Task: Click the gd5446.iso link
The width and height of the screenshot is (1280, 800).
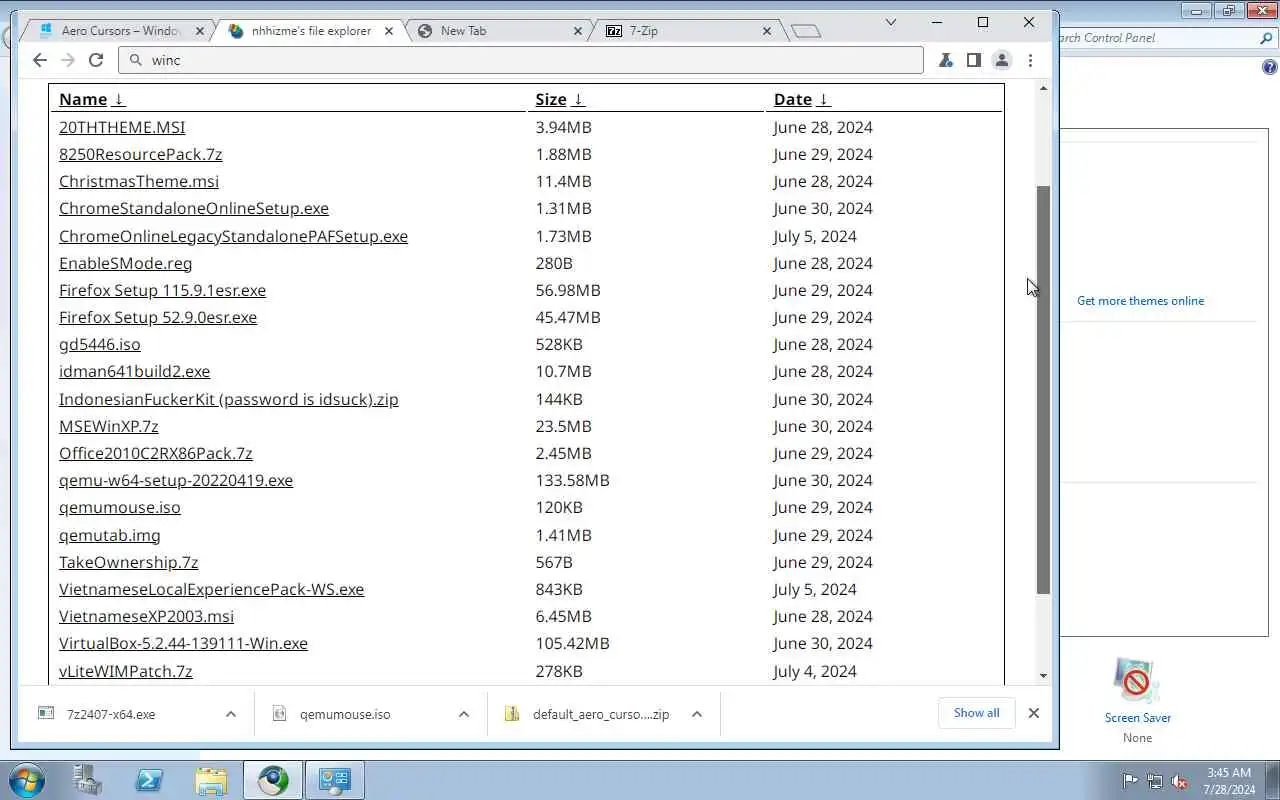Action: 100,344
